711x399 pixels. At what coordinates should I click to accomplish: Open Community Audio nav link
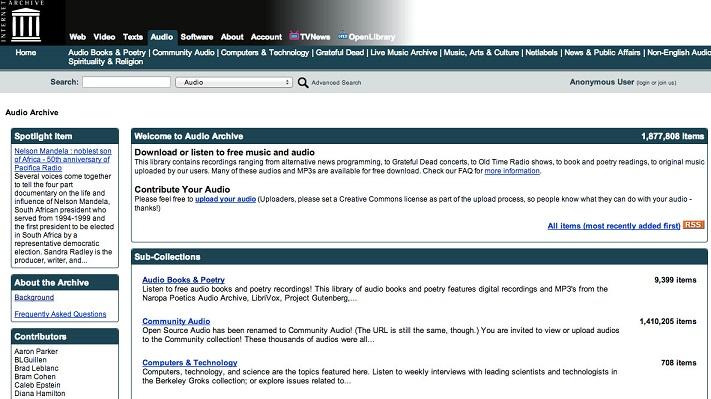(183, 53)
